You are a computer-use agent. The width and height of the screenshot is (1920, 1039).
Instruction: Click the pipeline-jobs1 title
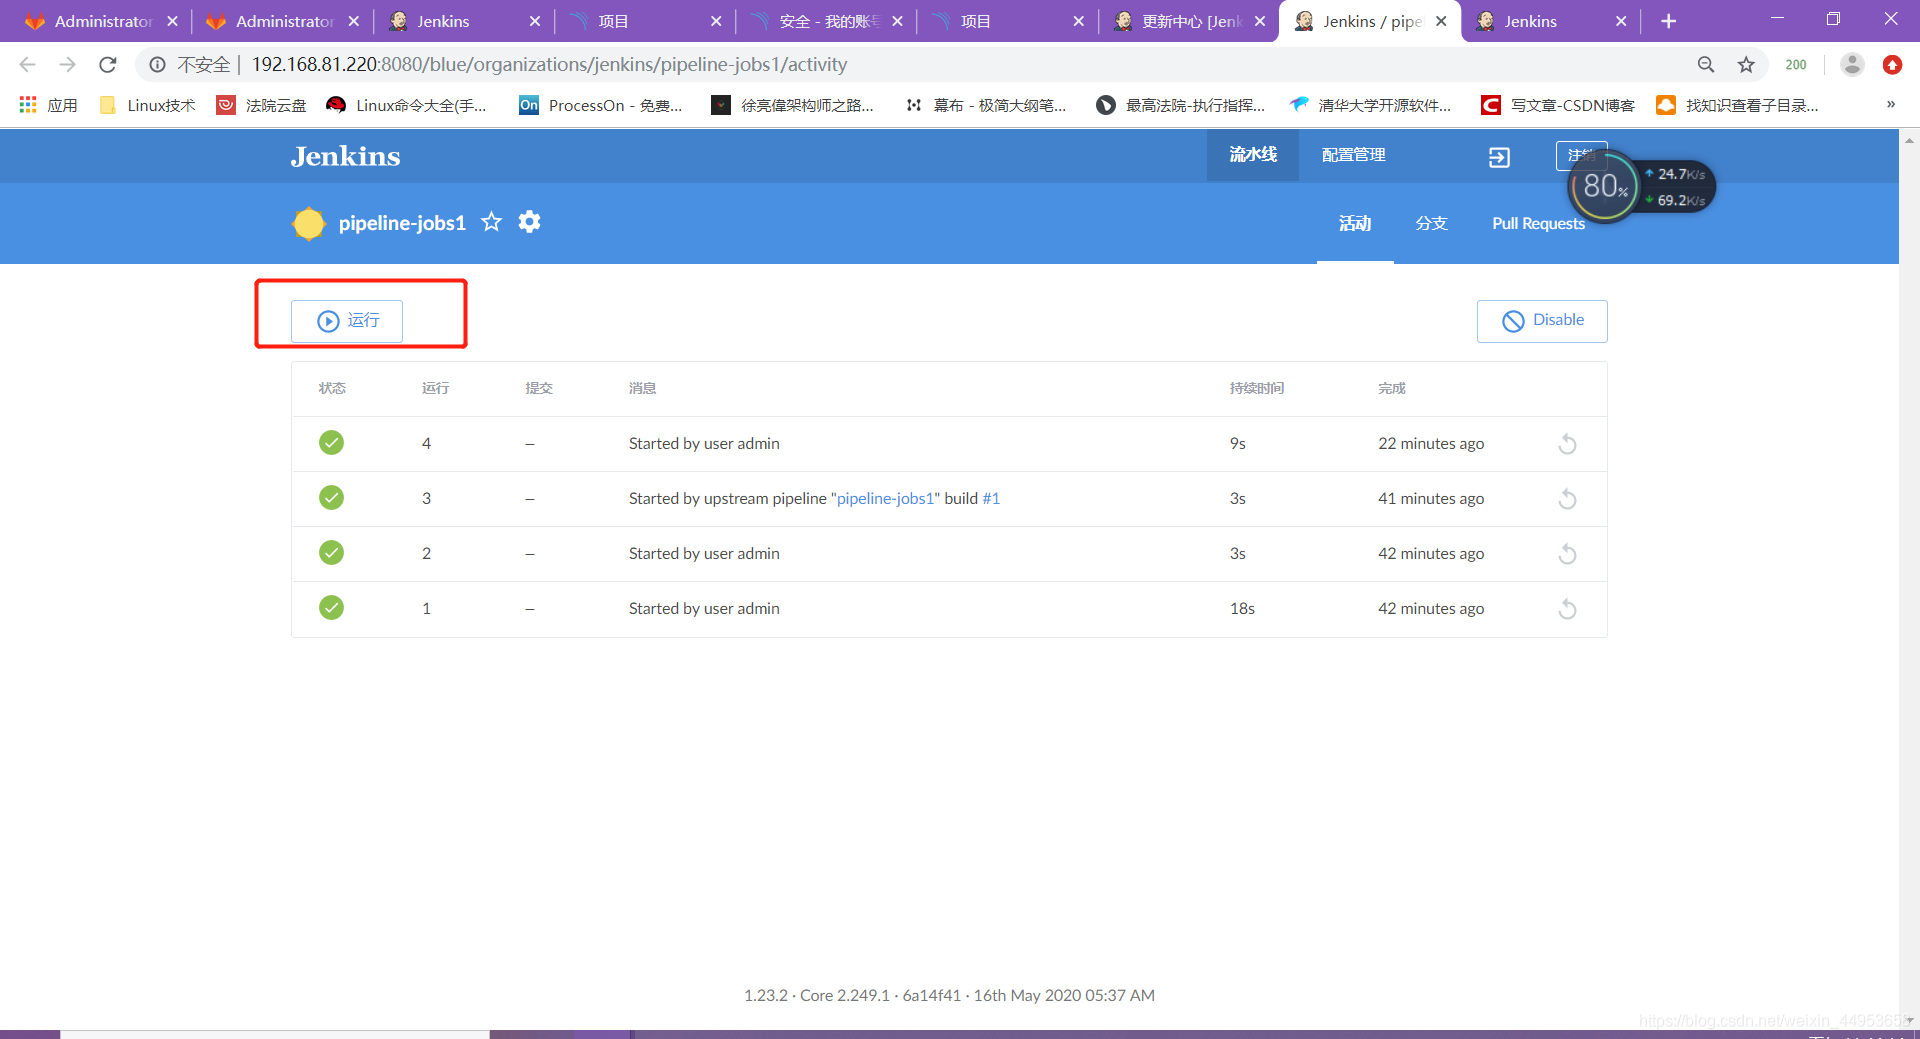click(402, 223)
